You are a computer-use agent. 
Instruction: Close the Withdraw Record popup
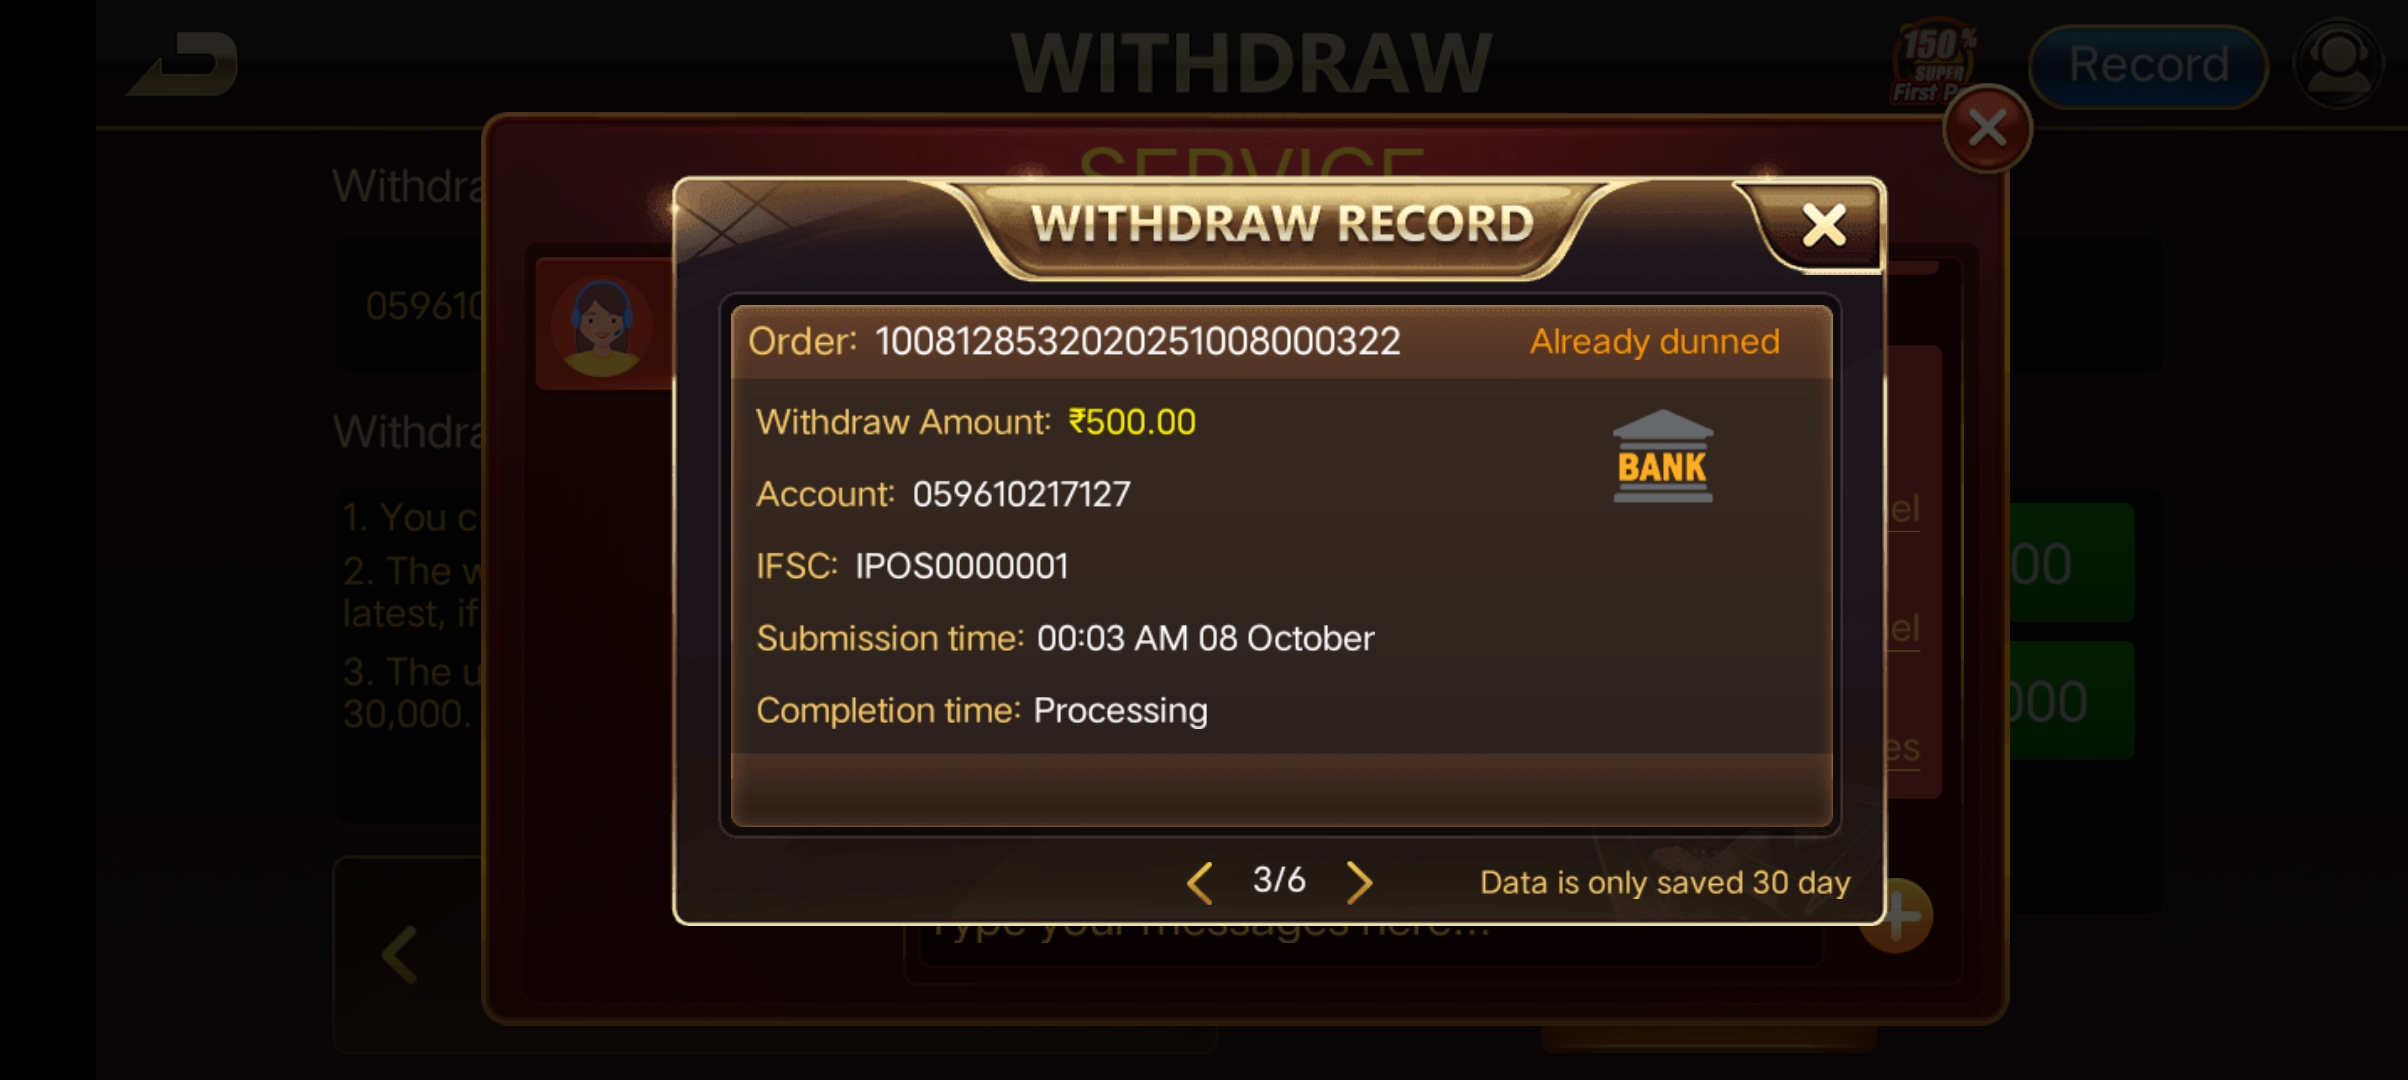click(1823, 226)
